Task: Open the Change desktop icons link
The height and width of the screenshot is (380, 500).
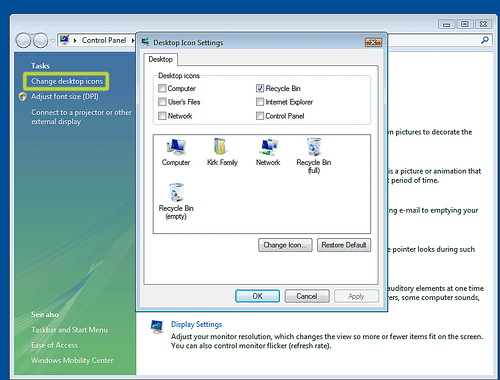Action: tap(67, 81)
